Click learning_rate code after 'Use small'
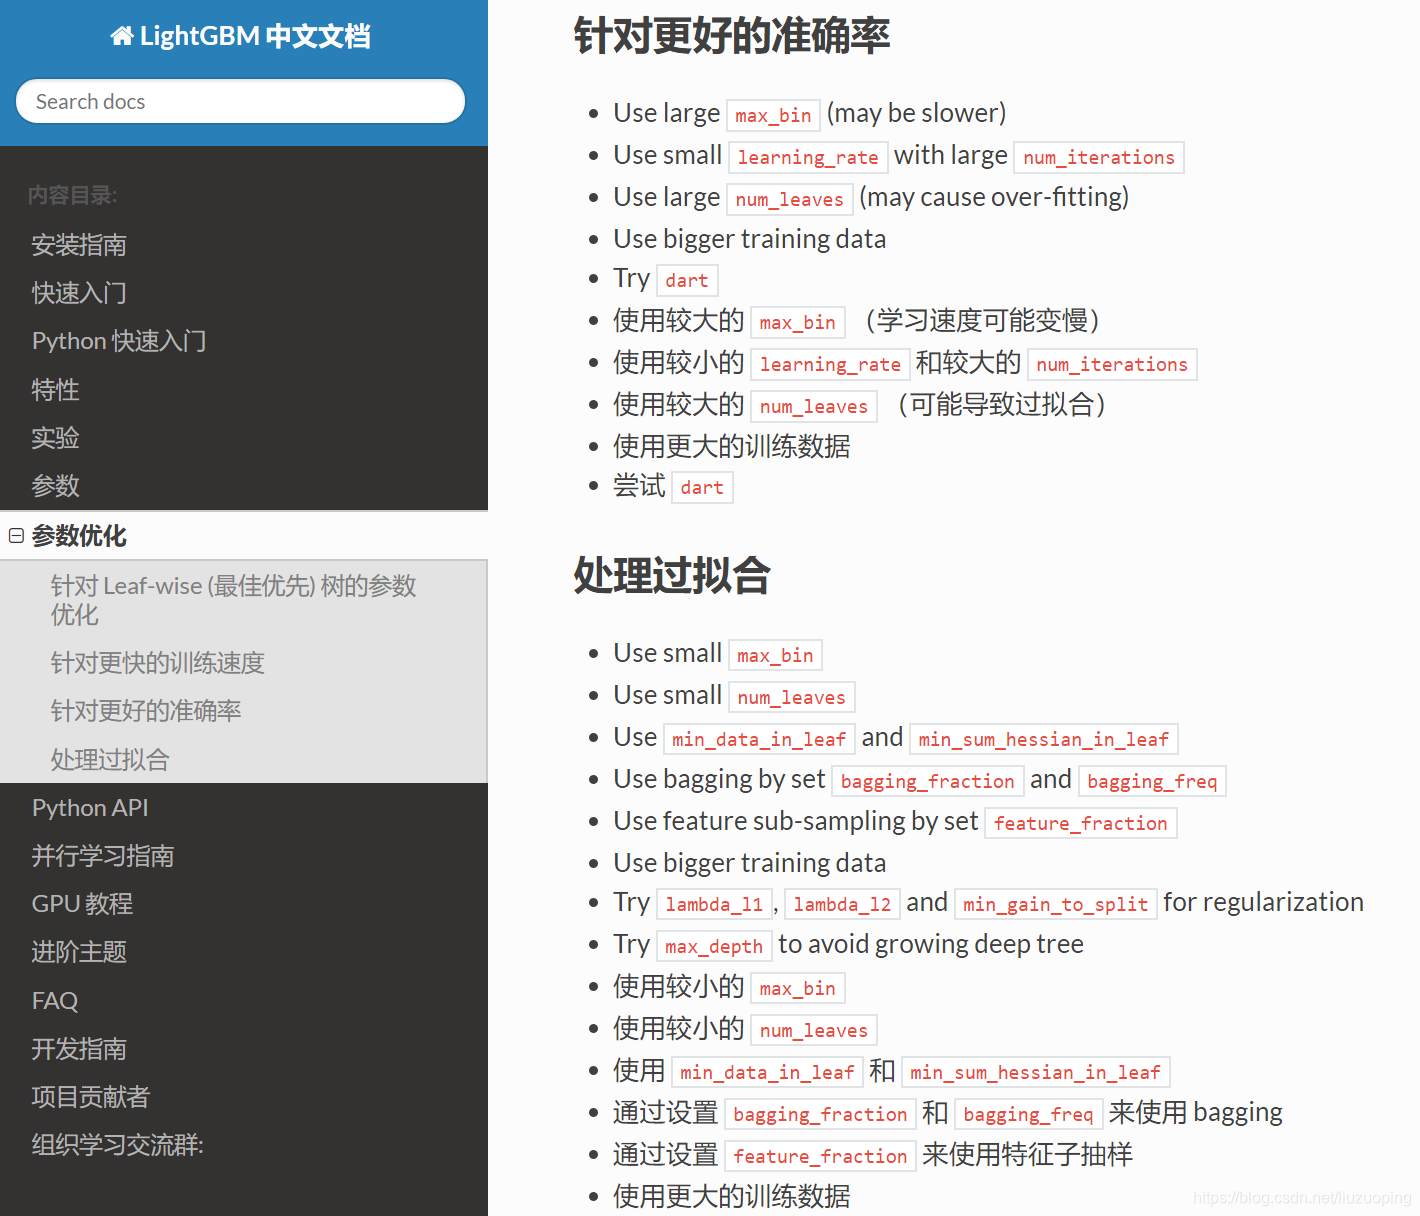Screen dimensions: 1420x1216 click(808, 157)
